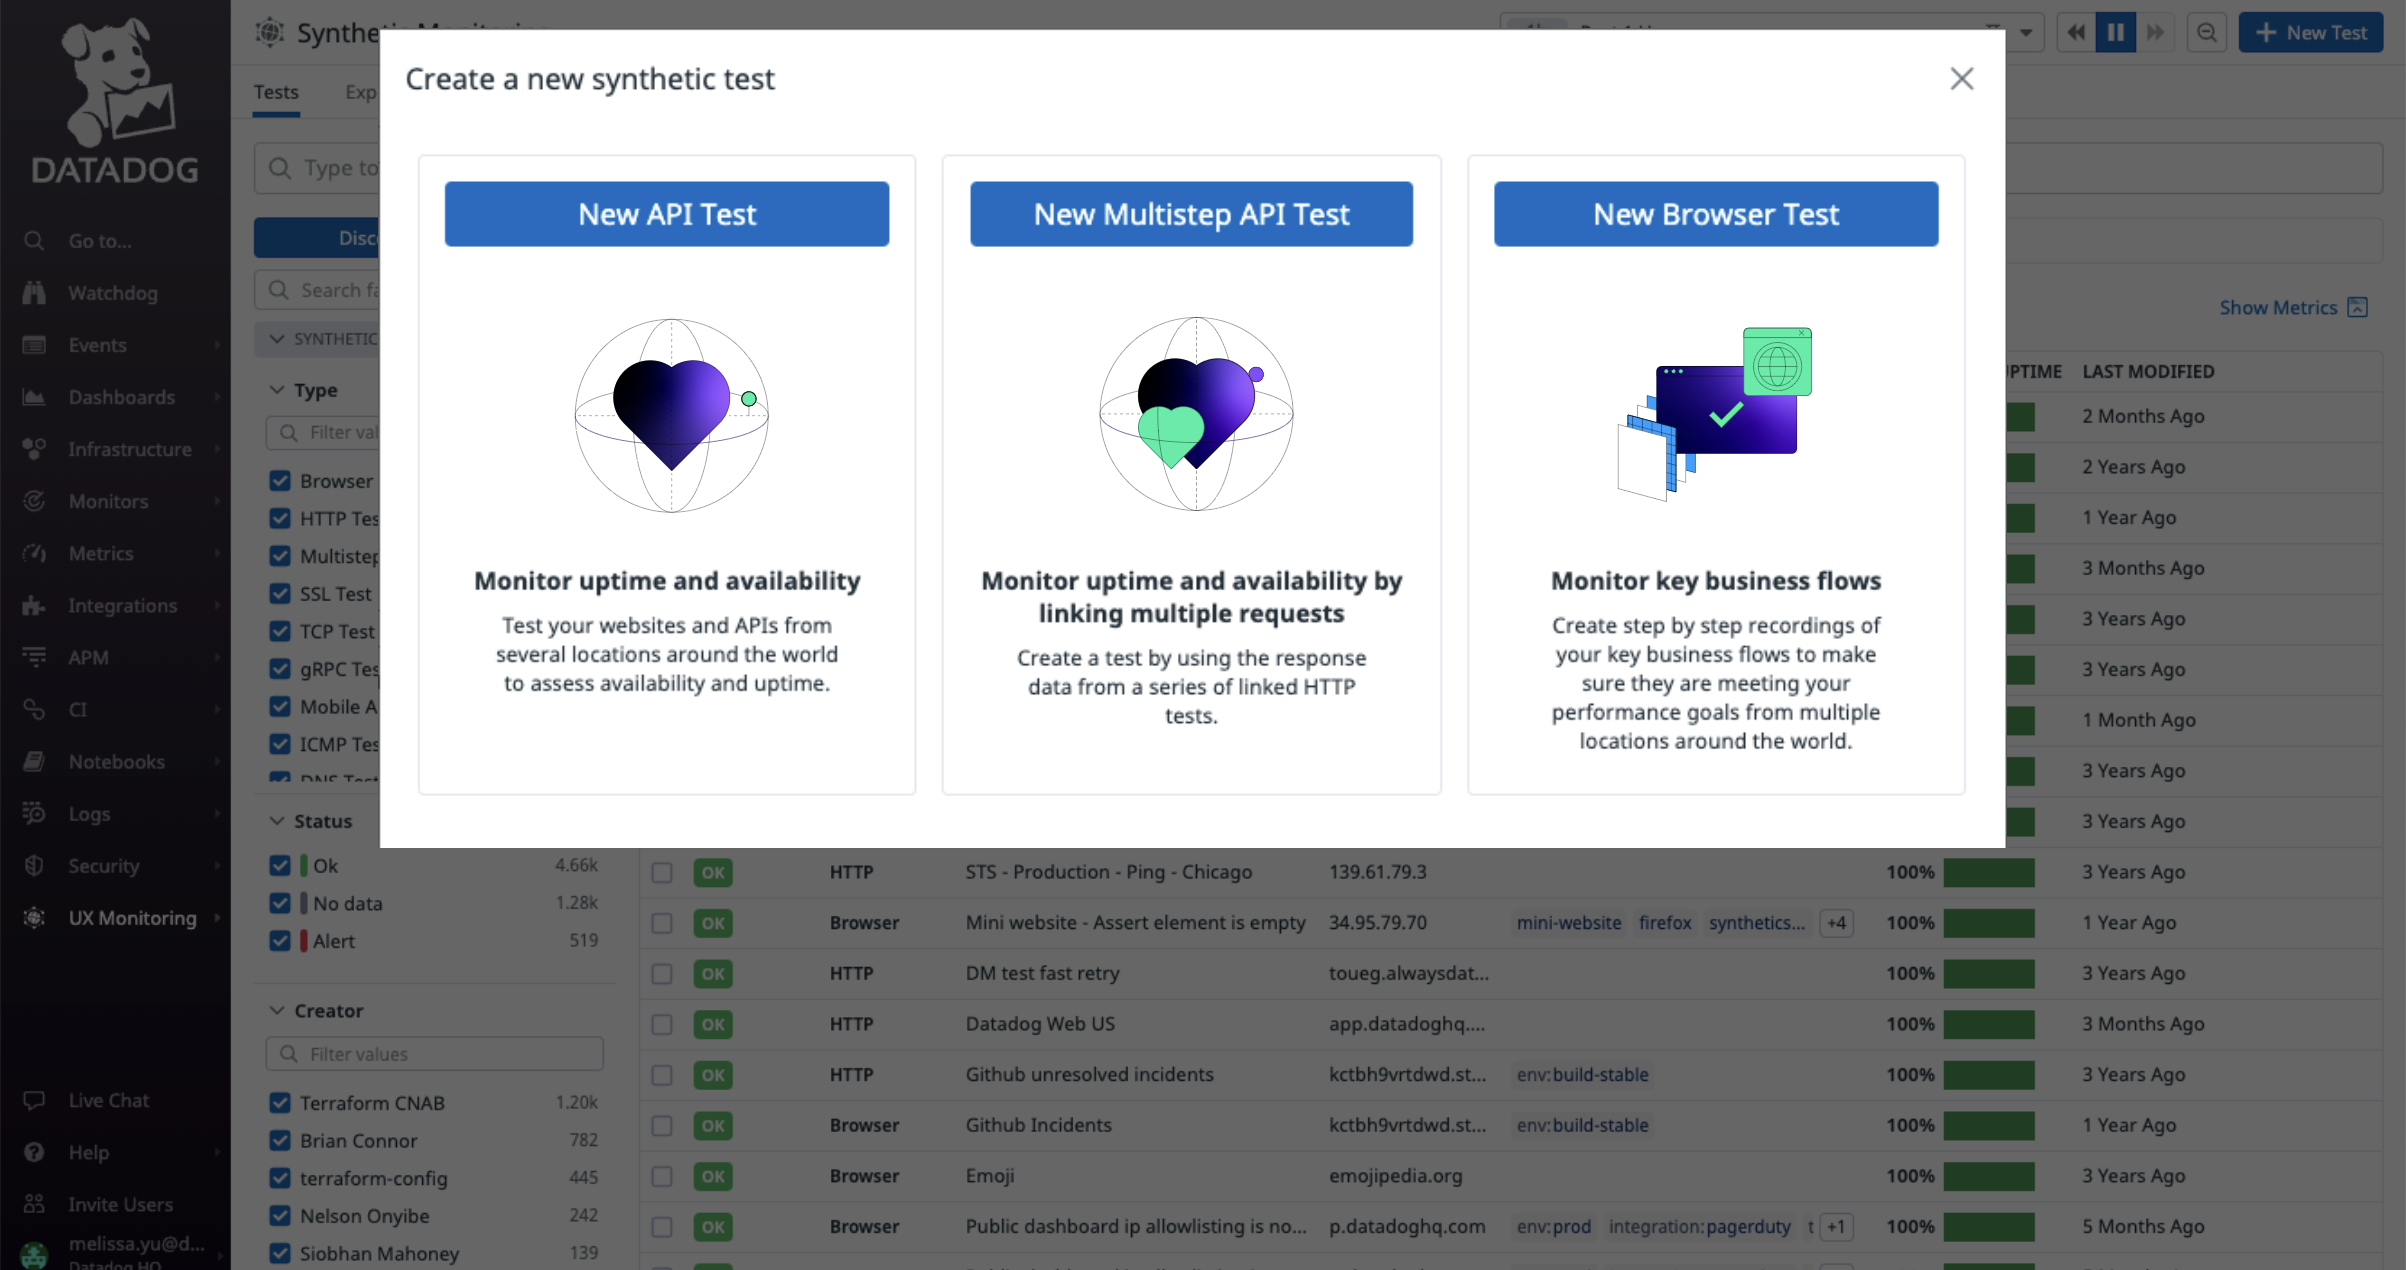
Task: Click the zoom out magnifier icon
Action: click(2206, 32)
